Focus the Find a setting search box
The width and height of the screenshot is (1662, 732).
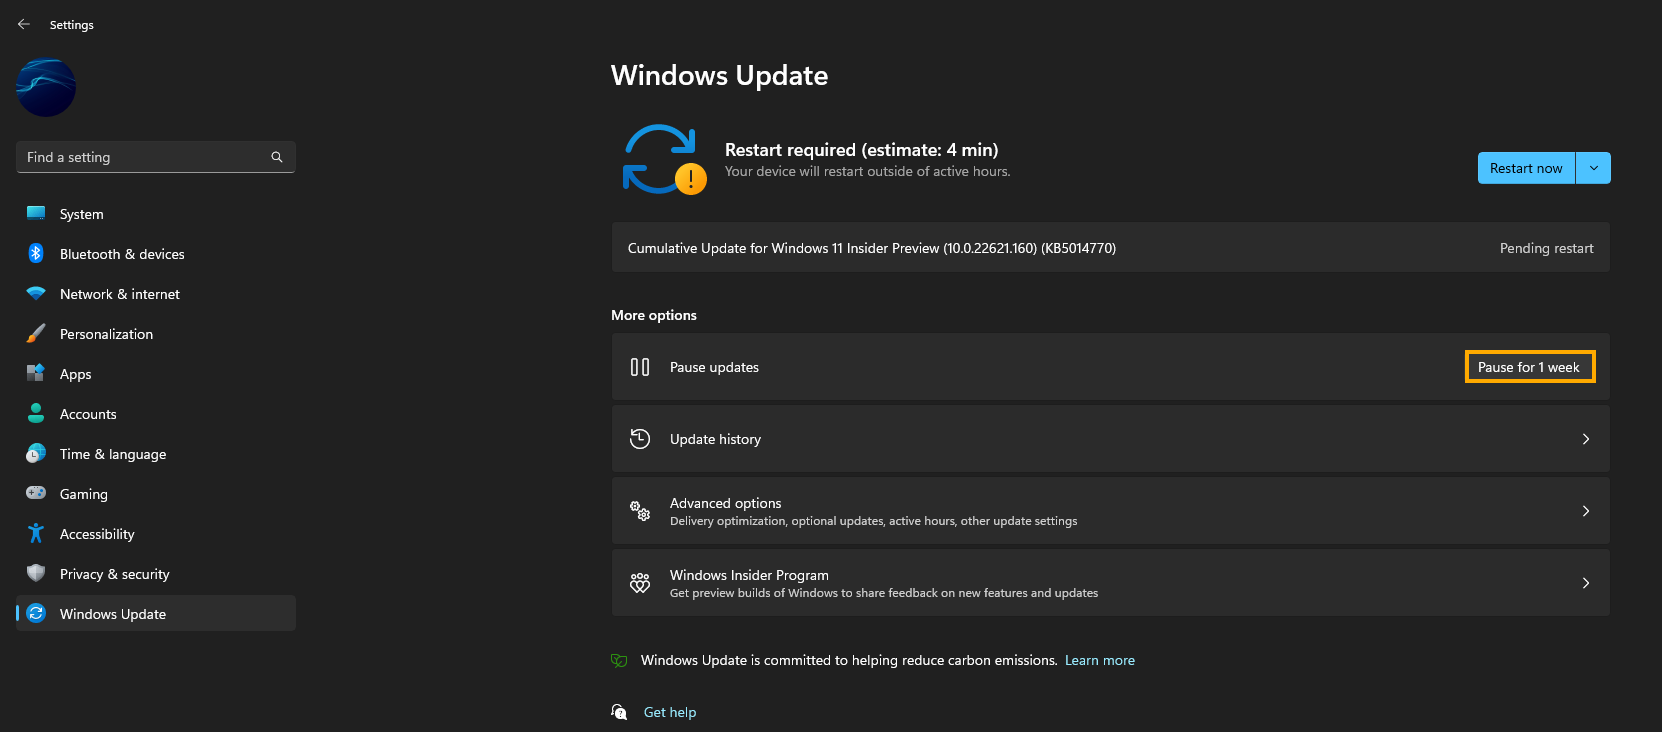coord(156,157)
